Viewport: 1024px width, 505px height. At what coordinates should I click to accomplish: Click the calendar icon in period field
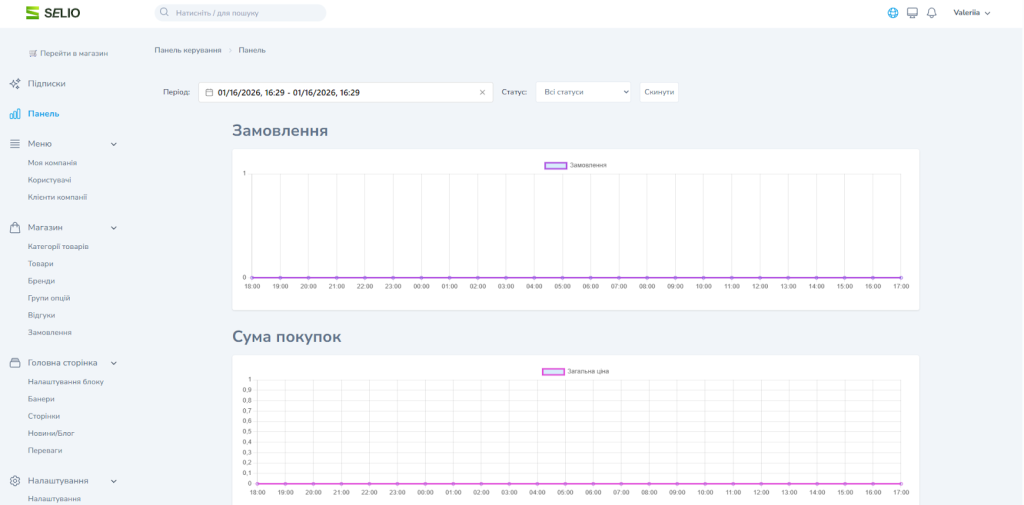pos(209,92)
